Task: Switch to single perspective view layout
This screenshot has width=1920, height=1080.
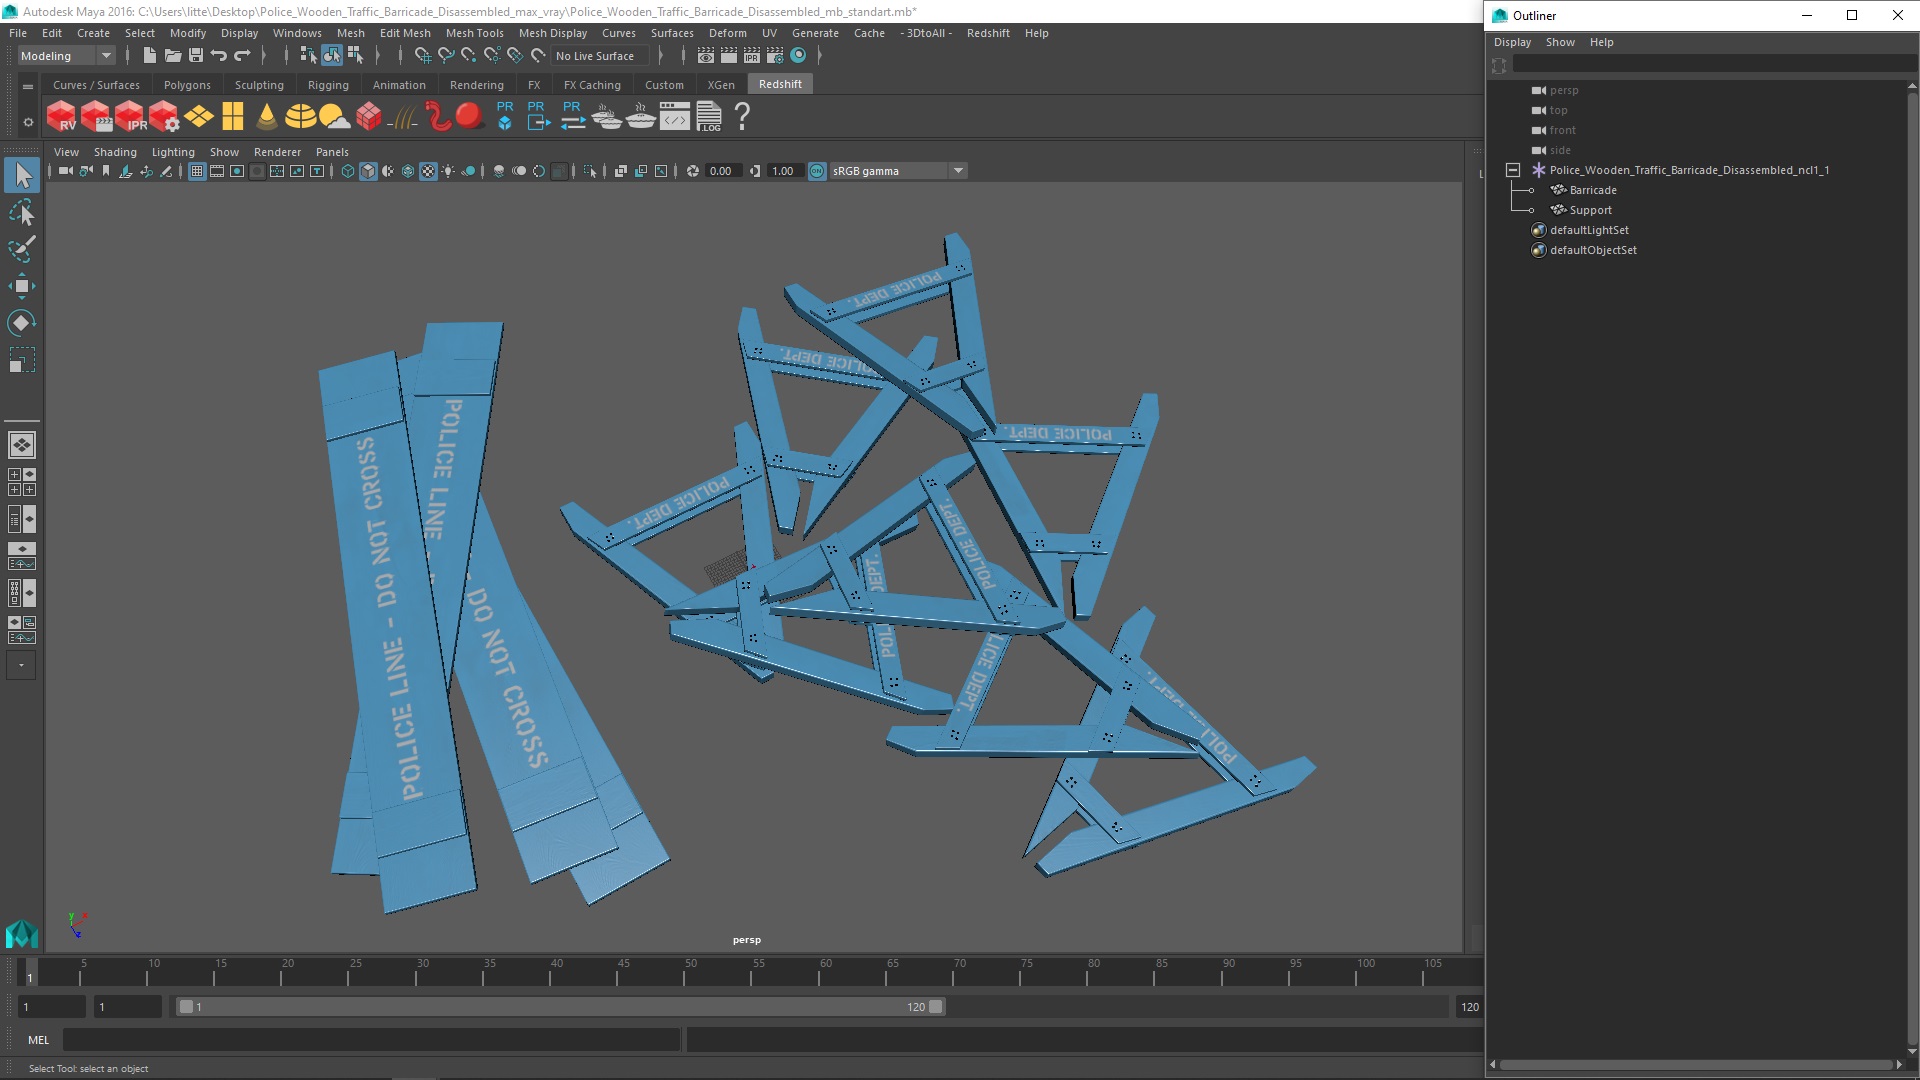Action: pos(21,445)
